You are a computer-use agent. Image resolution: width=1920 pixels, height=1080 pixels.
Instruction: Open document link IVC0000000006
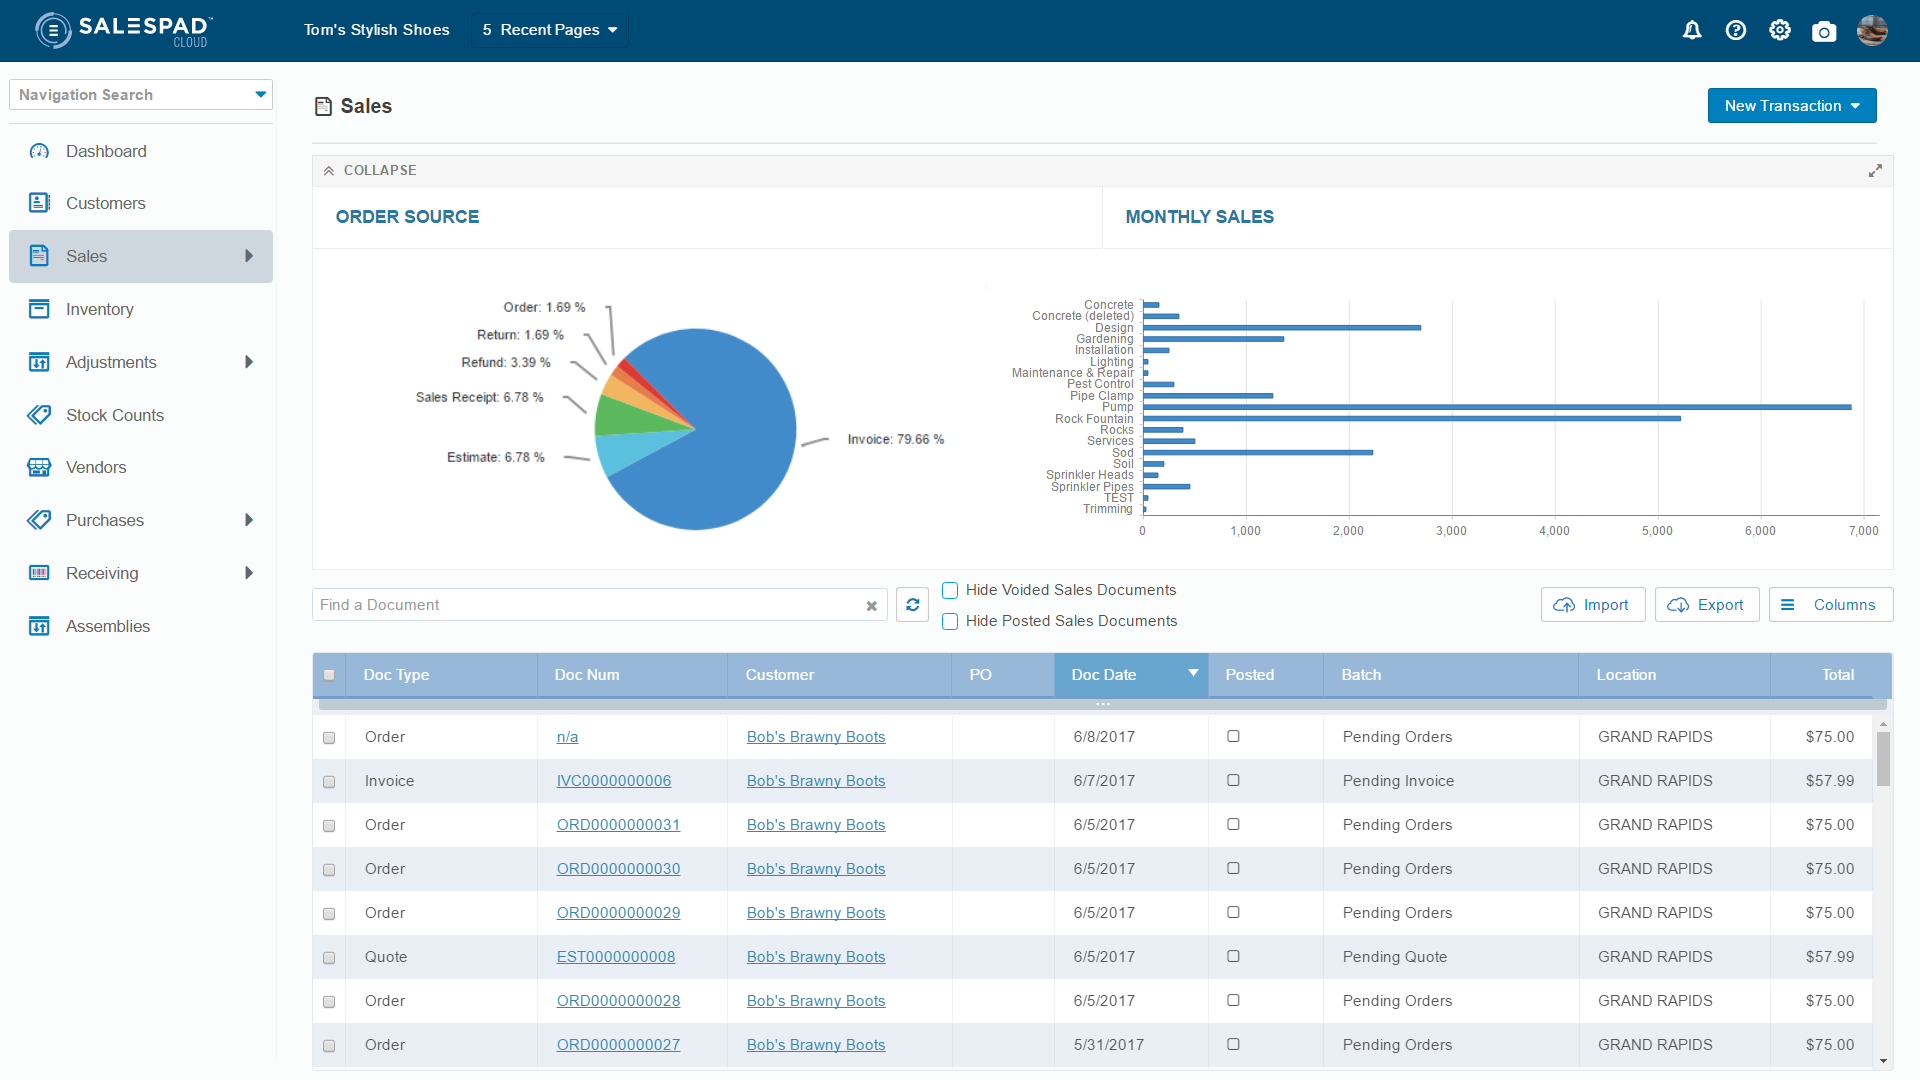[614, 781]
